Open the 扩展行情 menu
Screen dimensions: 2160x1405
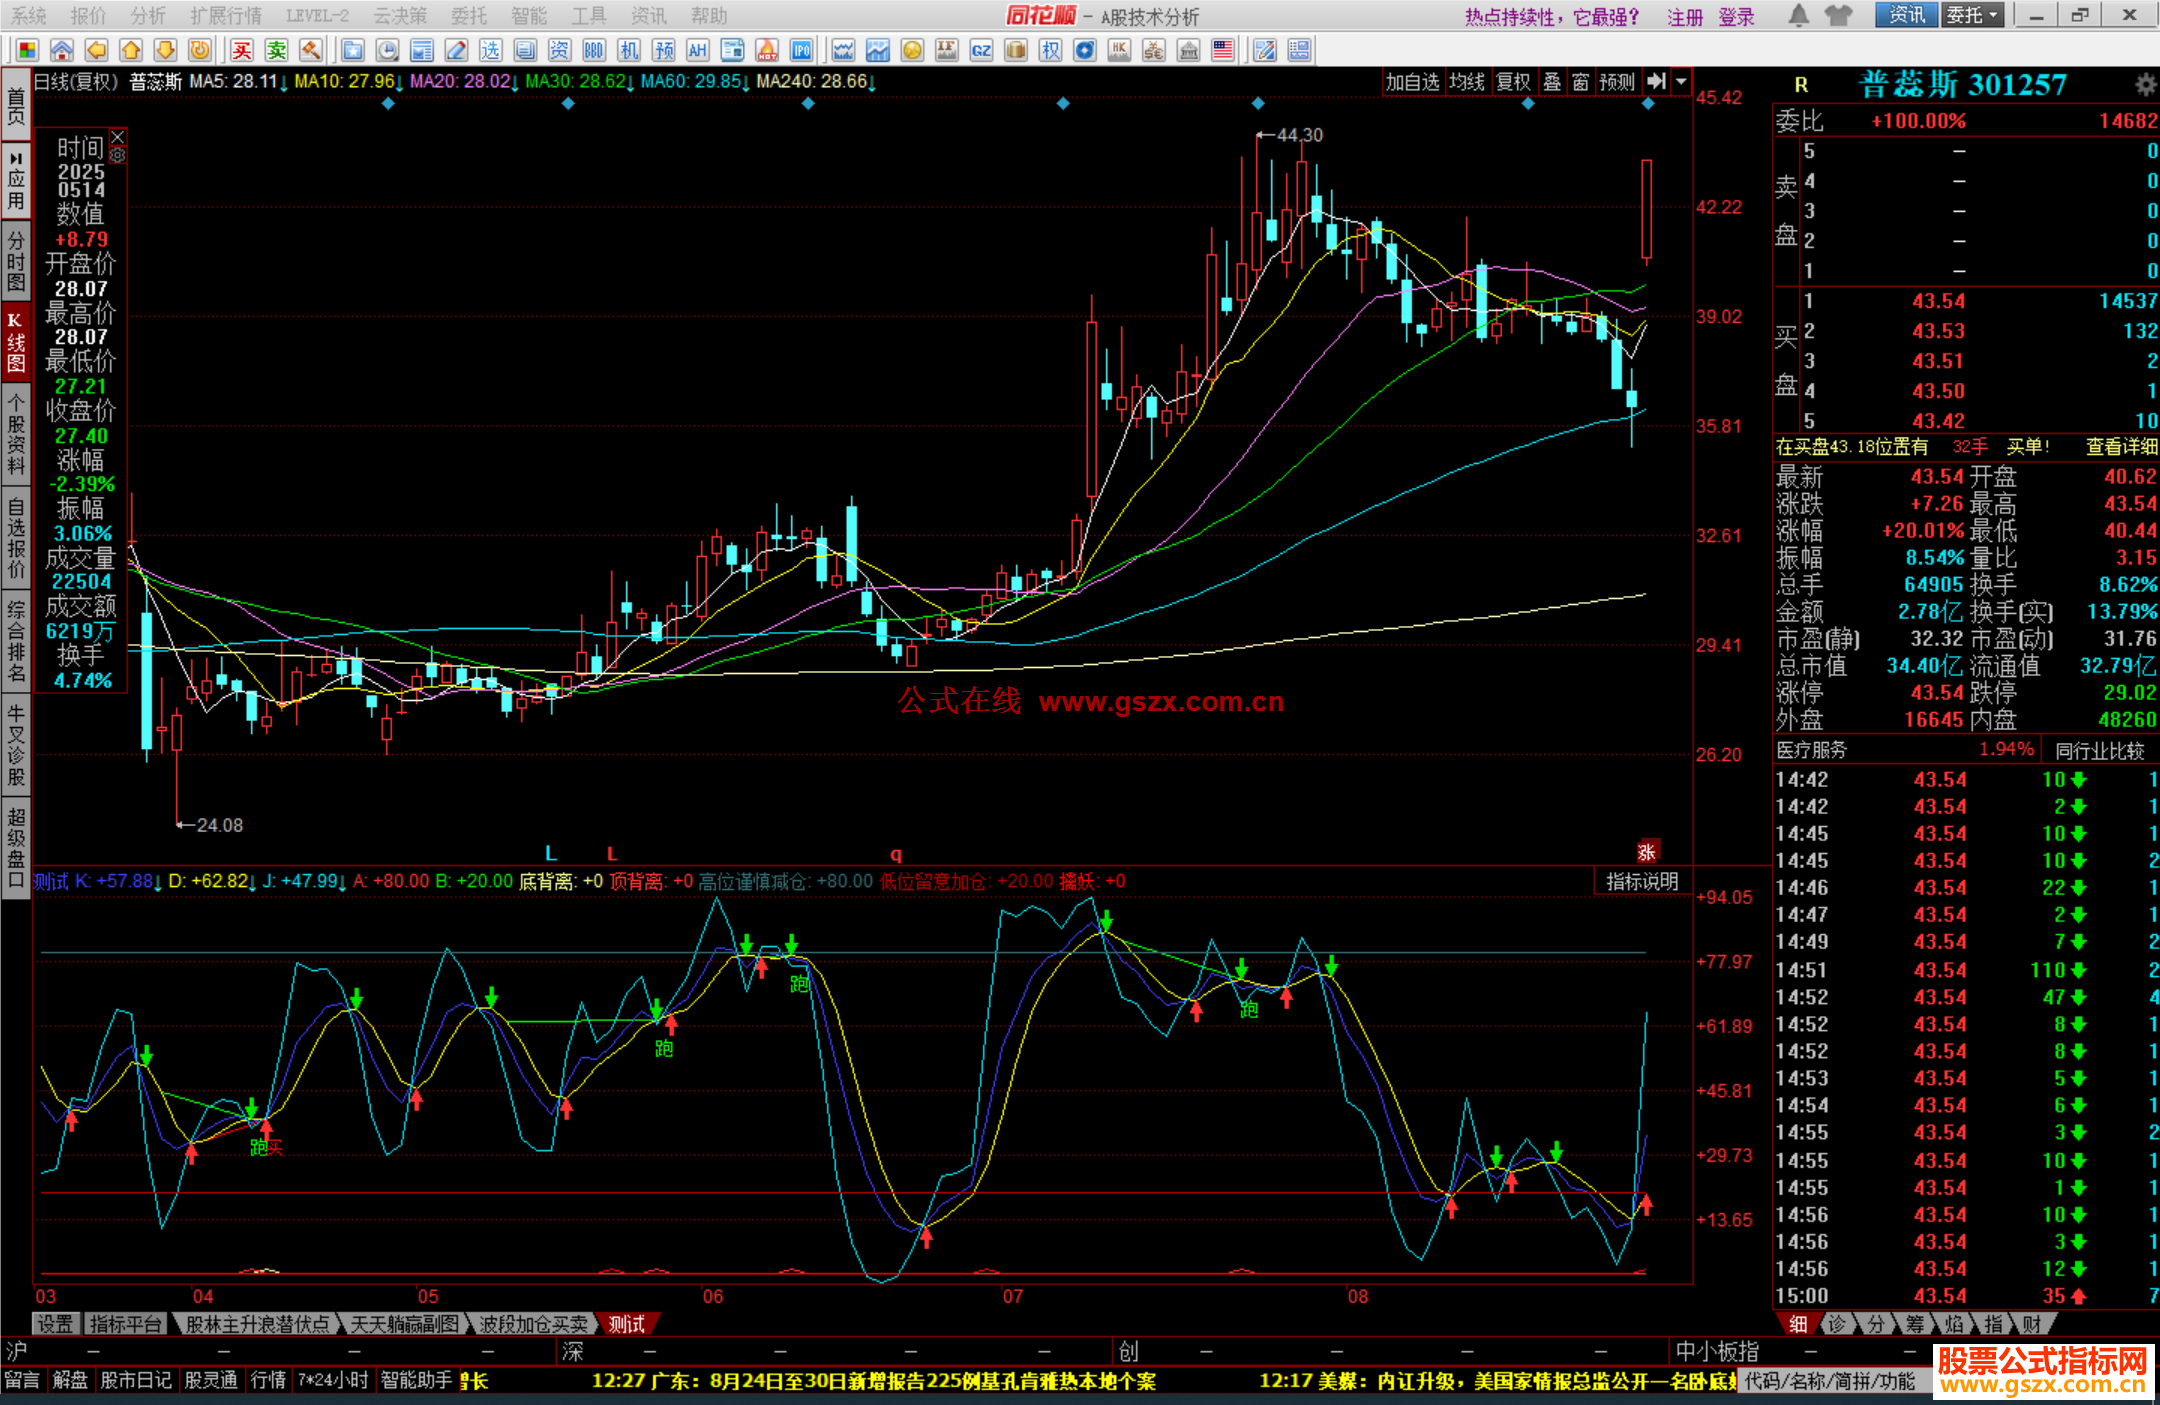click(226, 15)
